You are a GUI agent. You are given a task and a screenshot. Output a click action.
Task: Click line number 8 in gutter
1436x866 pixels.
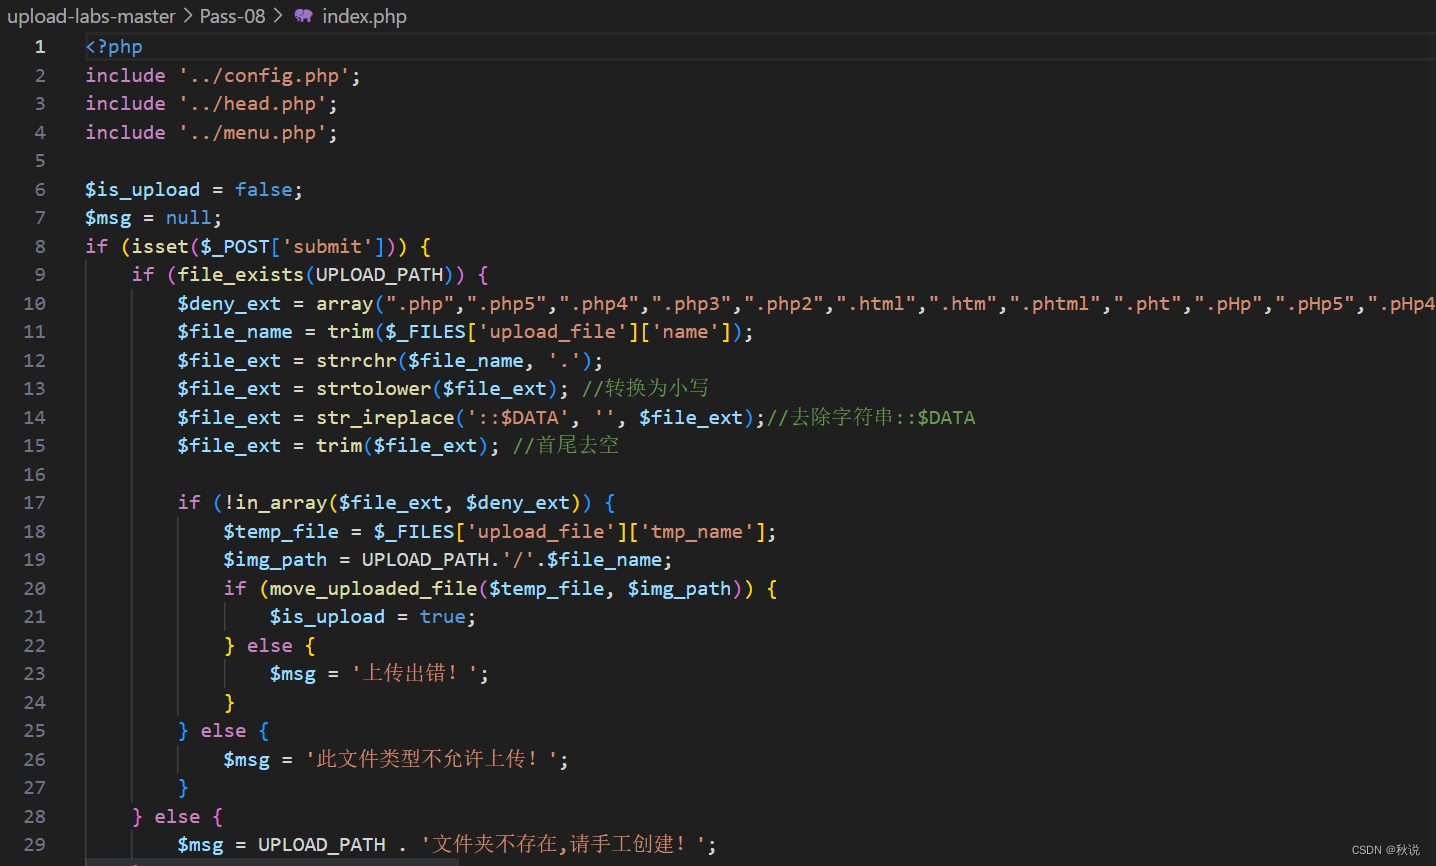point(40,246)
